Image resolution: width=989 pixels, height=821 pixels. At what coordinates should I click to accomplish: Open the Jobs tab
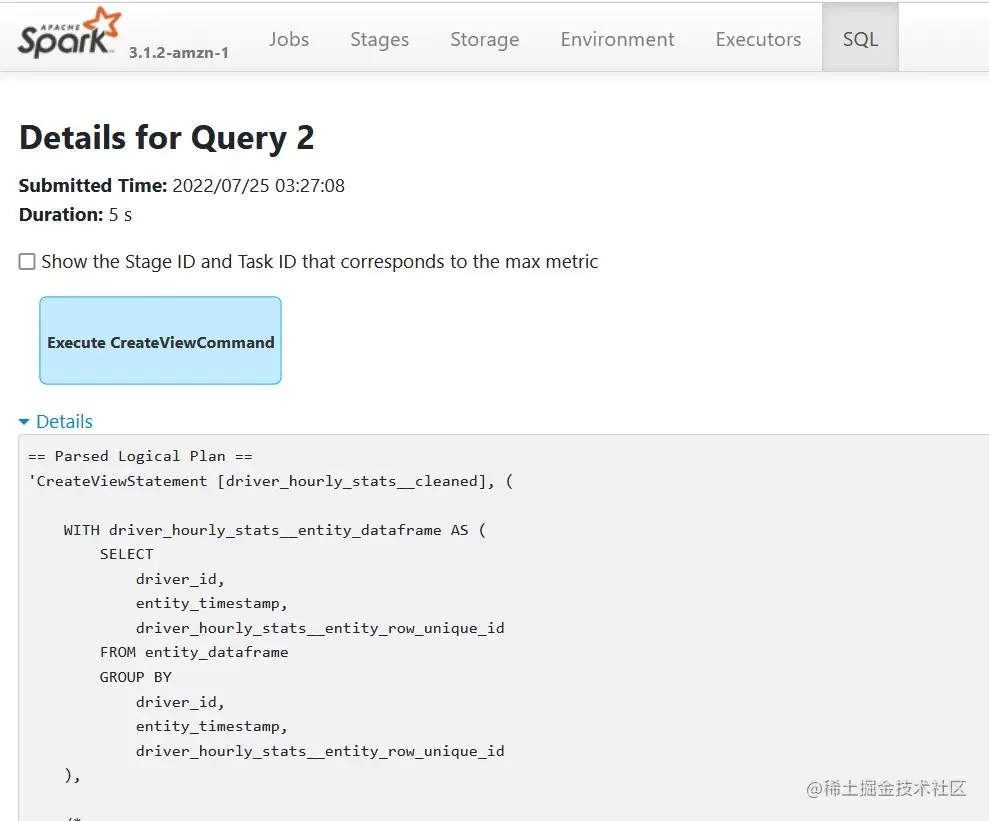coord(289,39)
